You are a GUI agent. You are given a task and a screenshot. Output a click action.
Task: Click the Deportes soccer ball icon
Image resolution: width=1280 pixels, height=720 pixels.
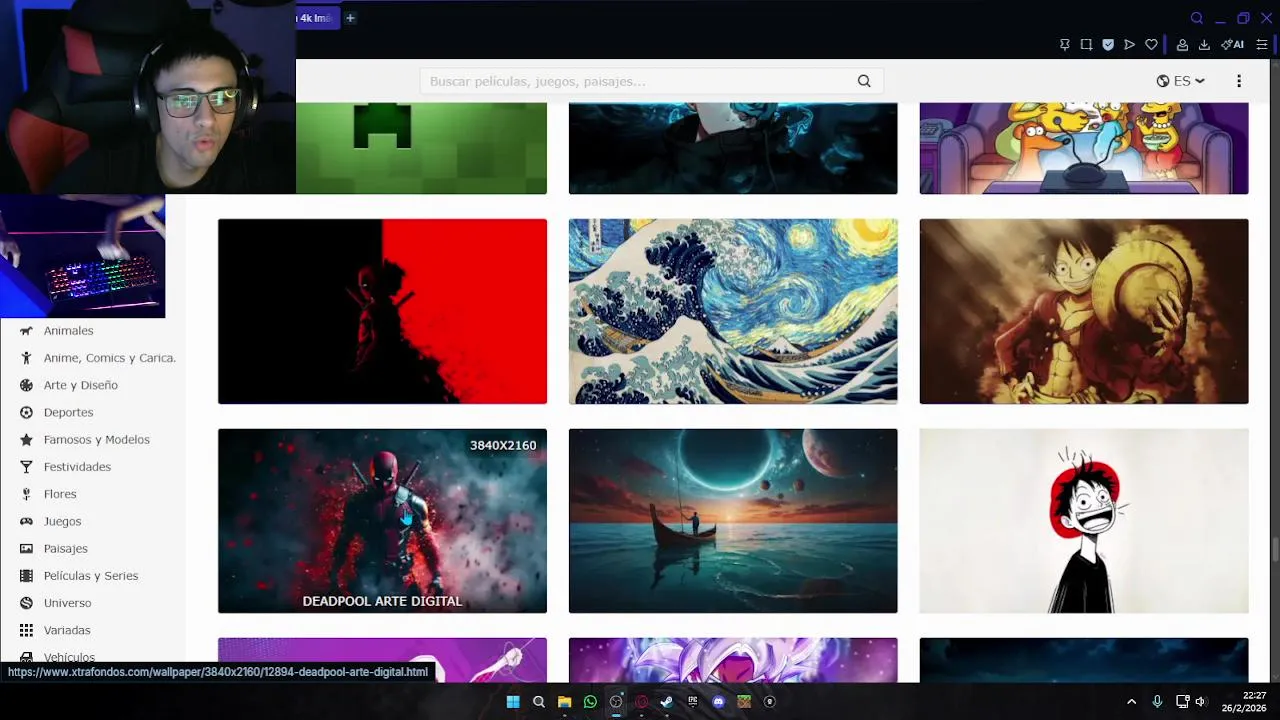pyautogui.click(x=26, y=412)
